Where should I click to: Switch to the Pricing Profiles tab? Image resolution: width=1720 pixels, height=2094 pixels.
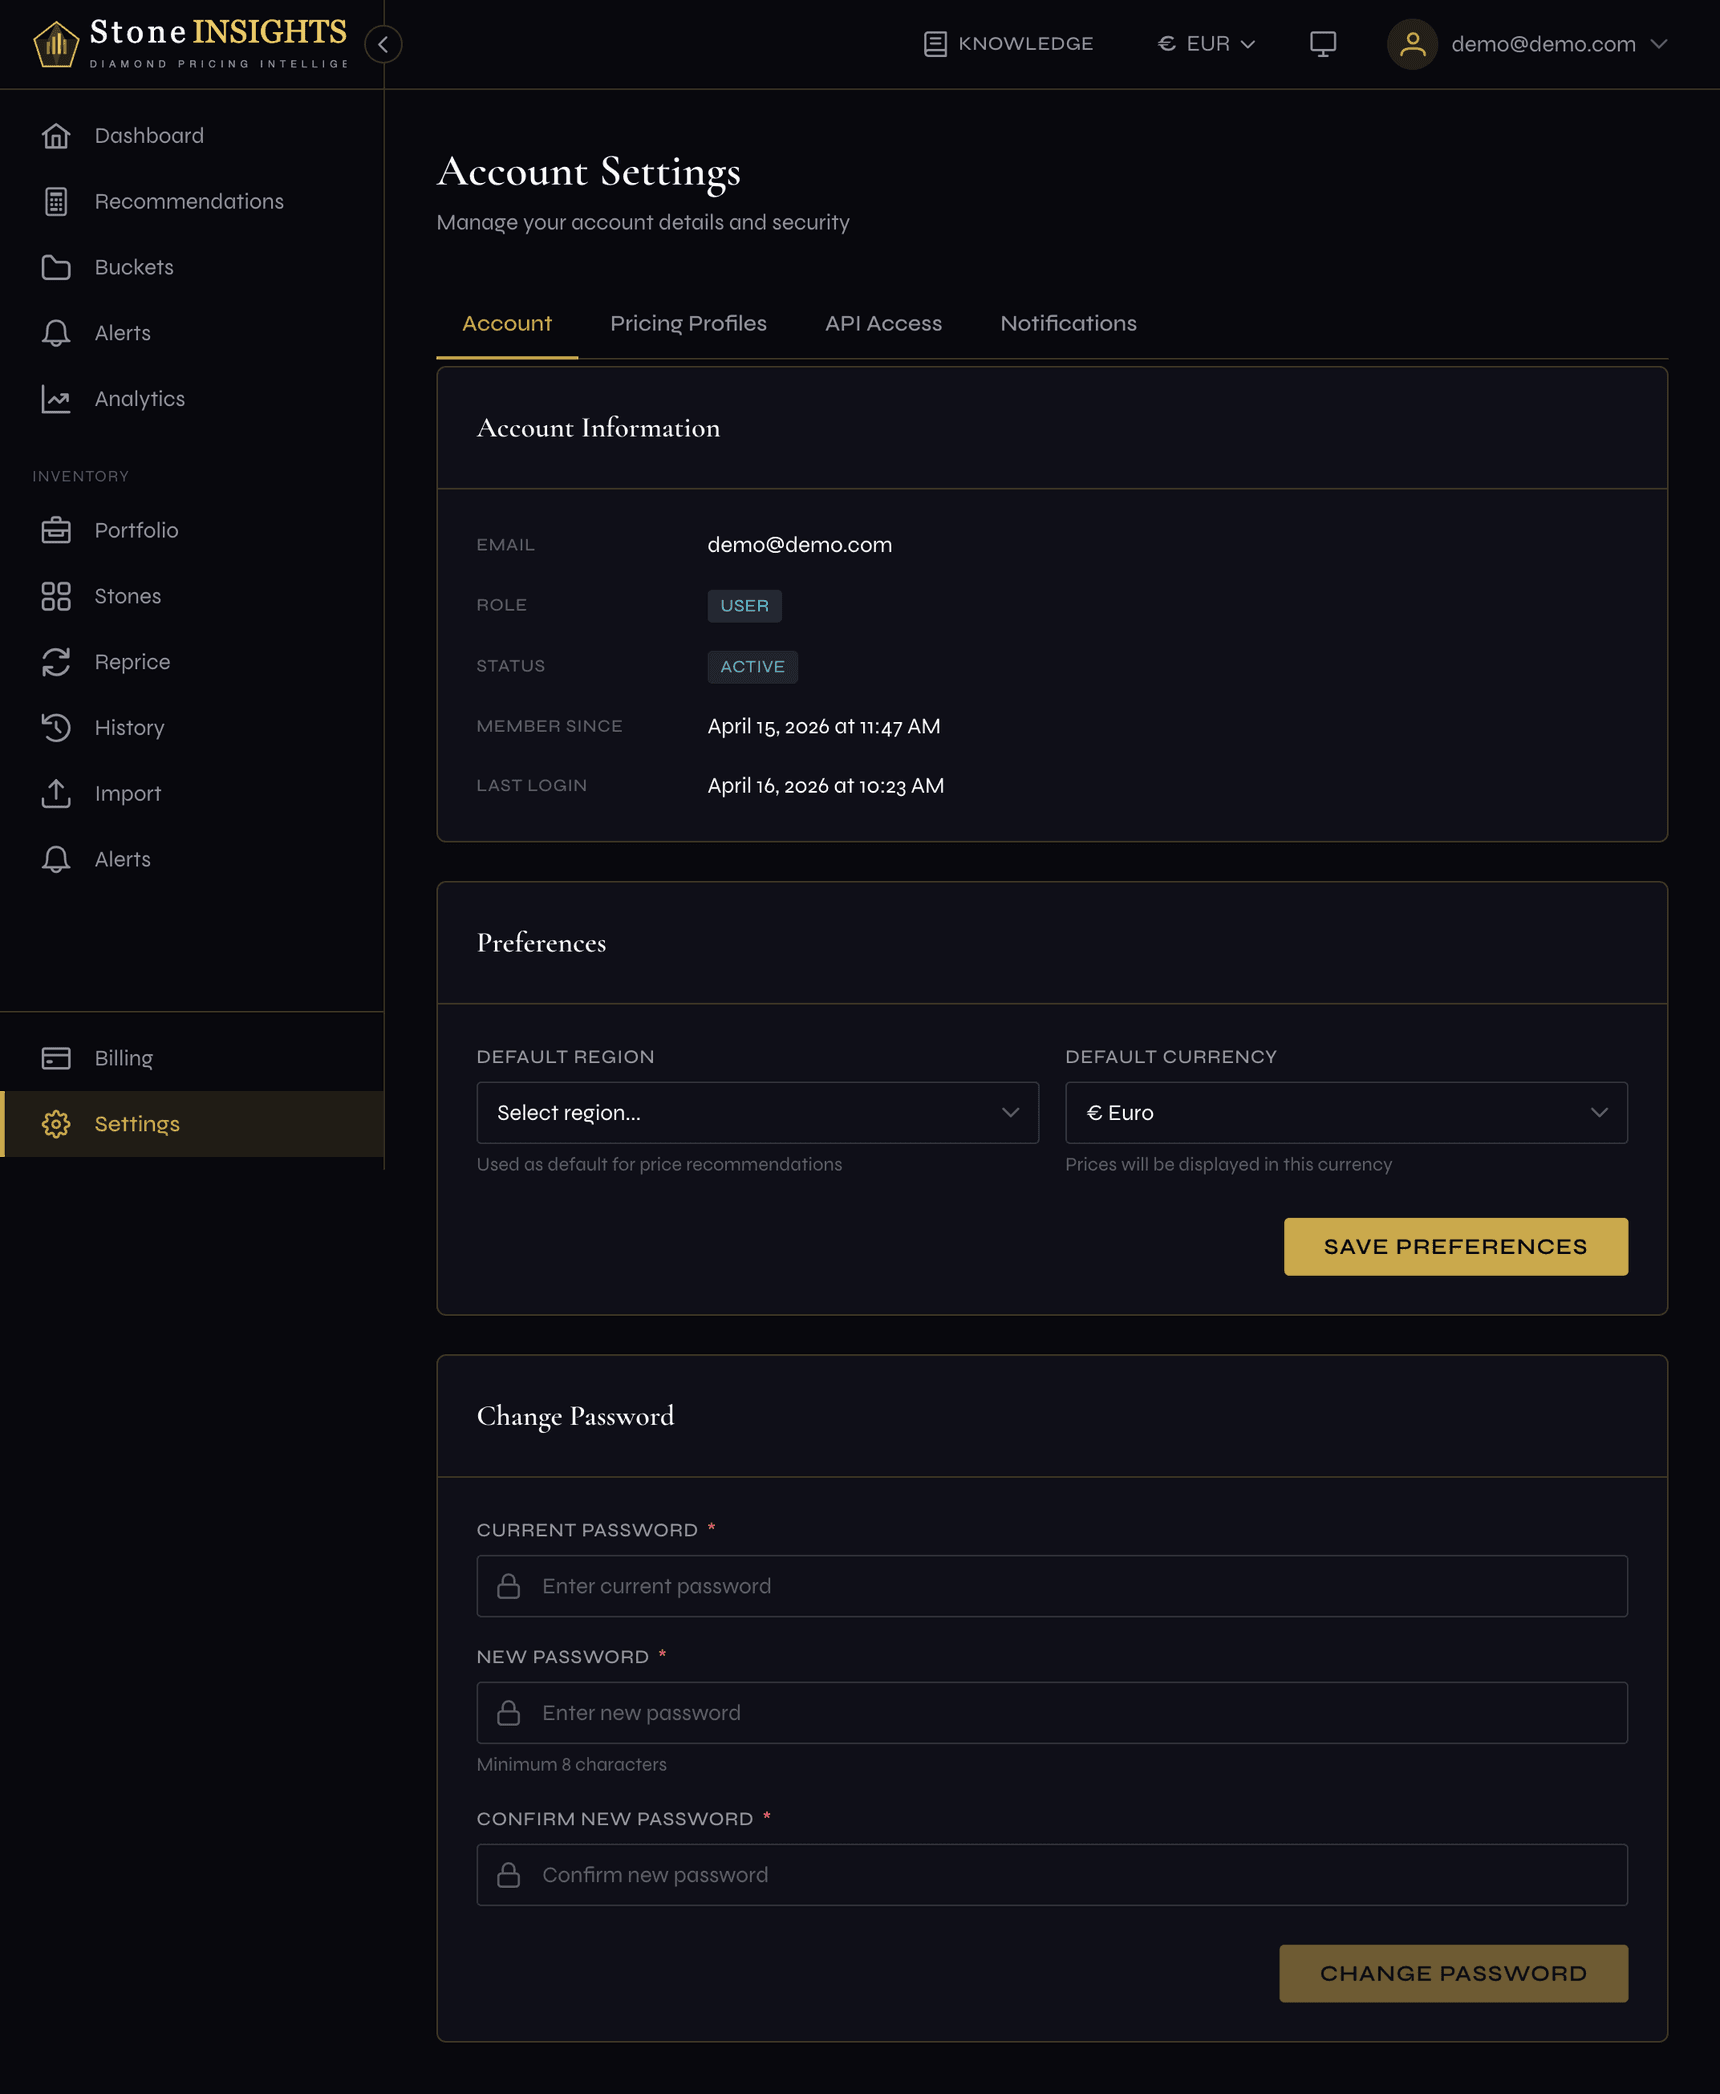coord(688,323)
